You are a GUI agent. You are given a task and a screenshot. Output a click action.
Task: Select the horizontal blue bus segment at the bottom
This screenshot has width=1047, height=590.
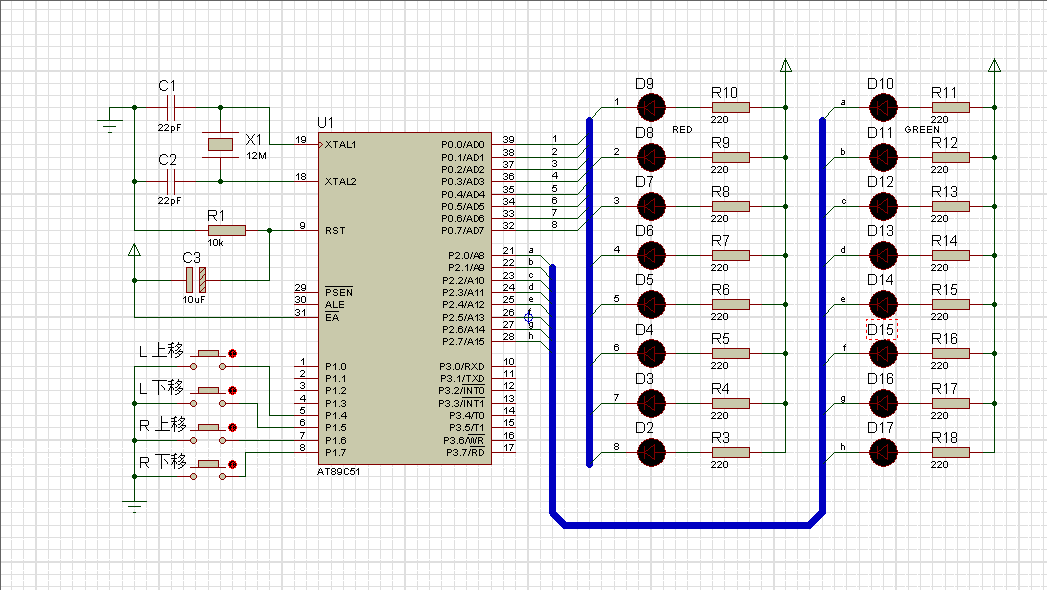688,525
